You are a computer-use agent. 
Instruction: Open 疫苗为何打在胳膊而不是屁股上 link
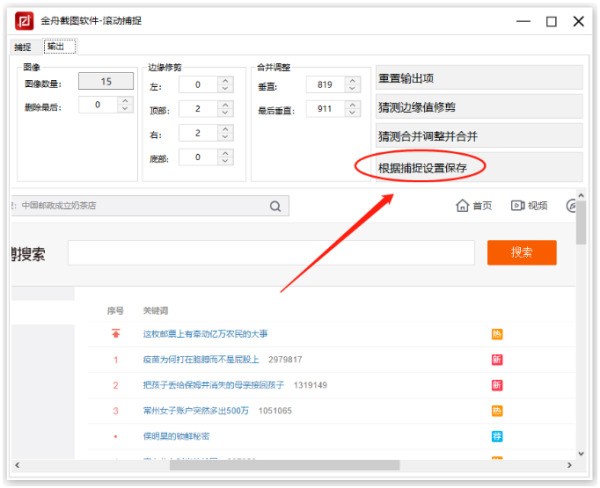(x=201, y=359)
